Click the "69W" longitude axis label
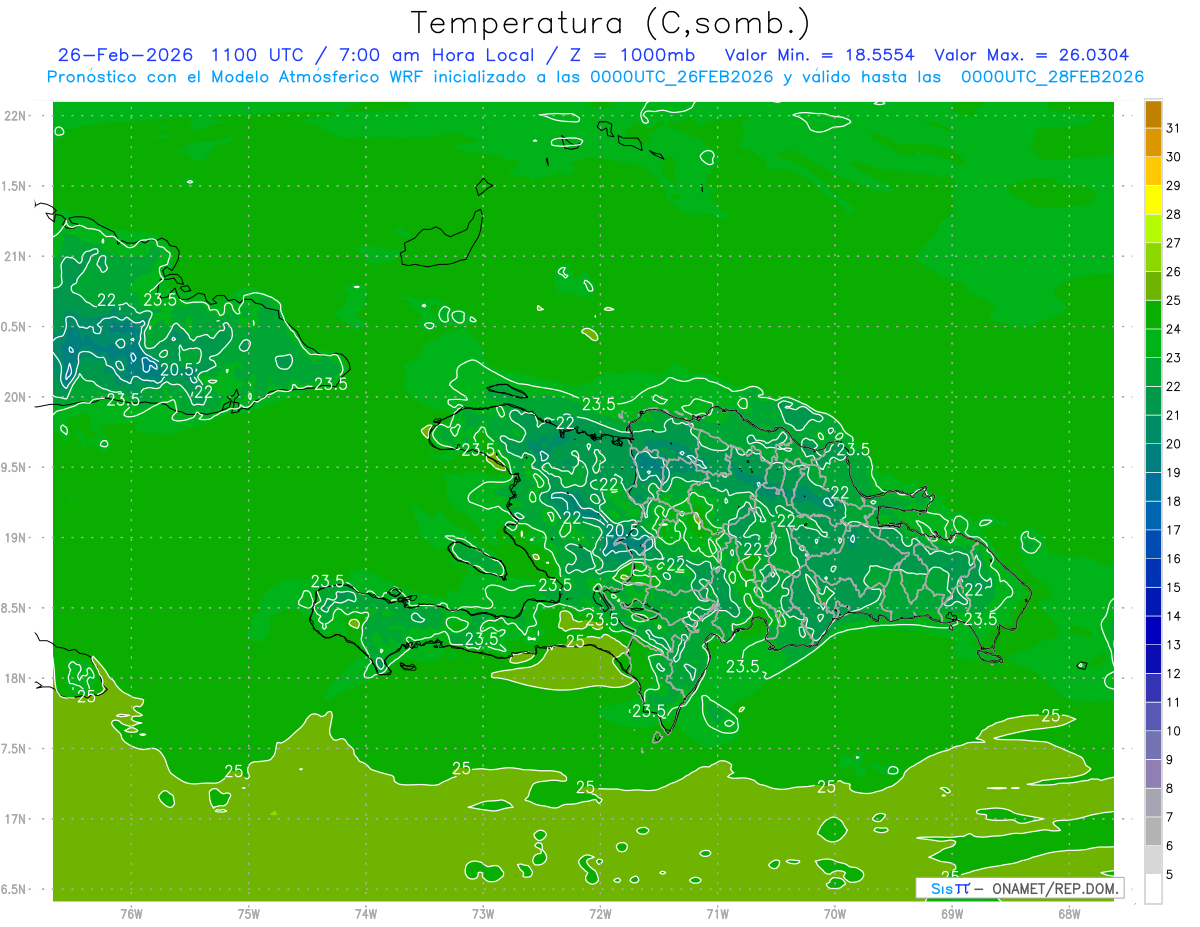The image size is (1200, 927). (952, 913)
